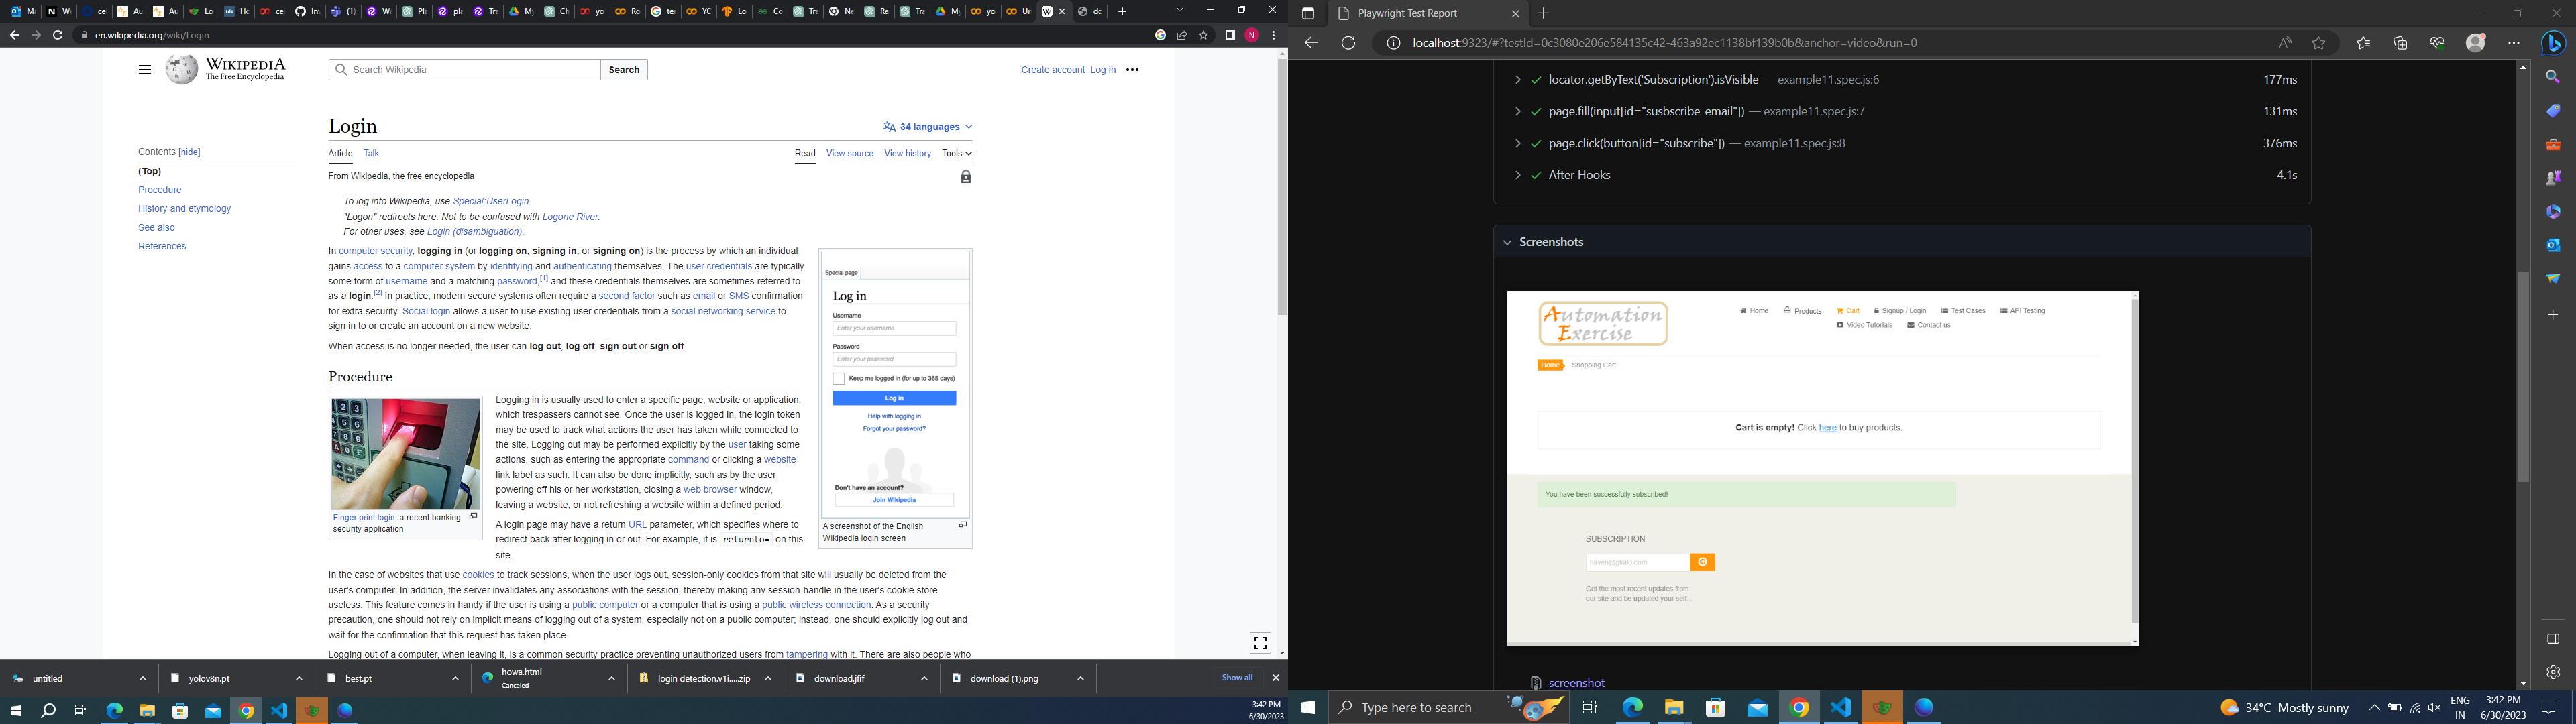Open the fingerprint login thumbnail image

[405, 454]
